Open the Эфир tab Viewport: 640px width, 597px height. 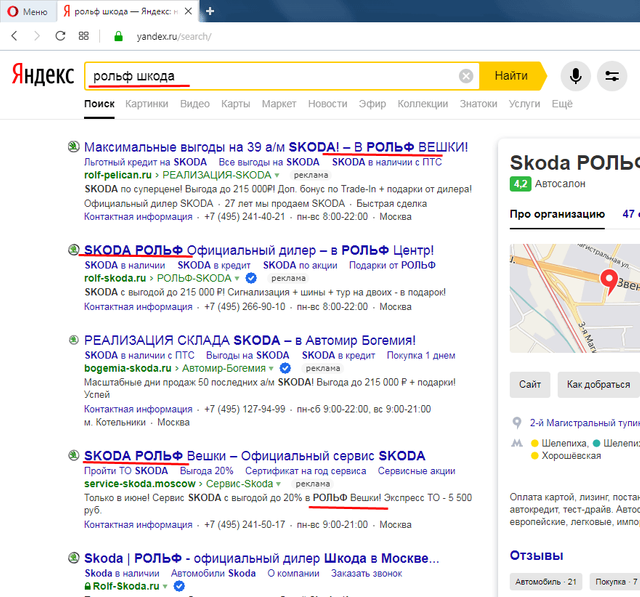tap(372, 104)
